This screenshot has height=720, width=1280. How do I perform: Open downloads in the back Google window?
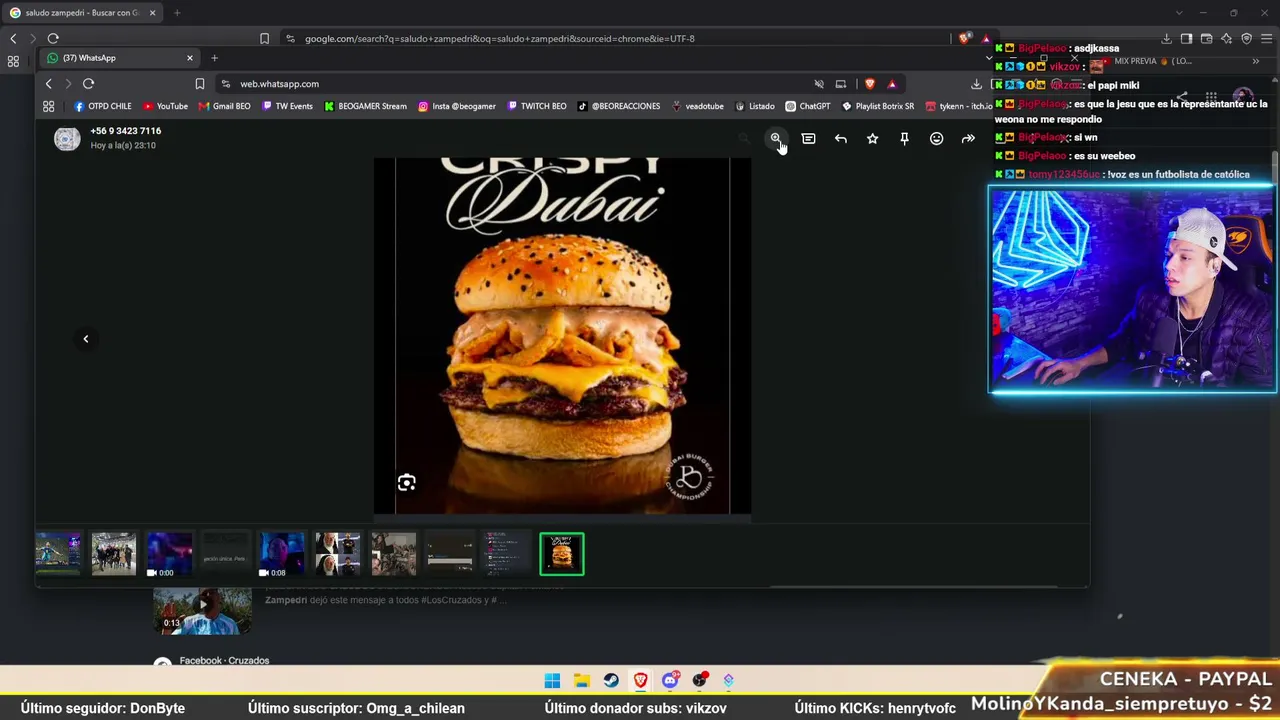click(1166, 39)
